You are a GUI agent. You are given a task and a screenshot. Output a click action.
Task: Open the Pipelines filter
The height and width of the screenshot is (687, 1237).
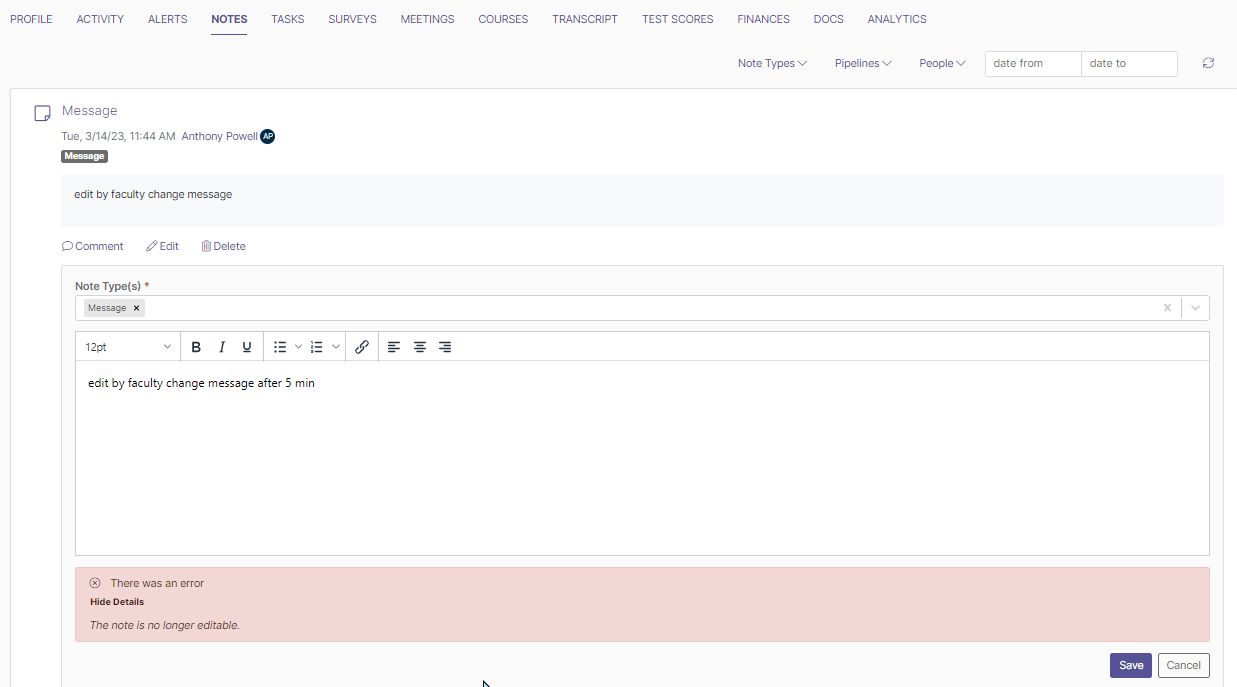(x=863, y=63)
